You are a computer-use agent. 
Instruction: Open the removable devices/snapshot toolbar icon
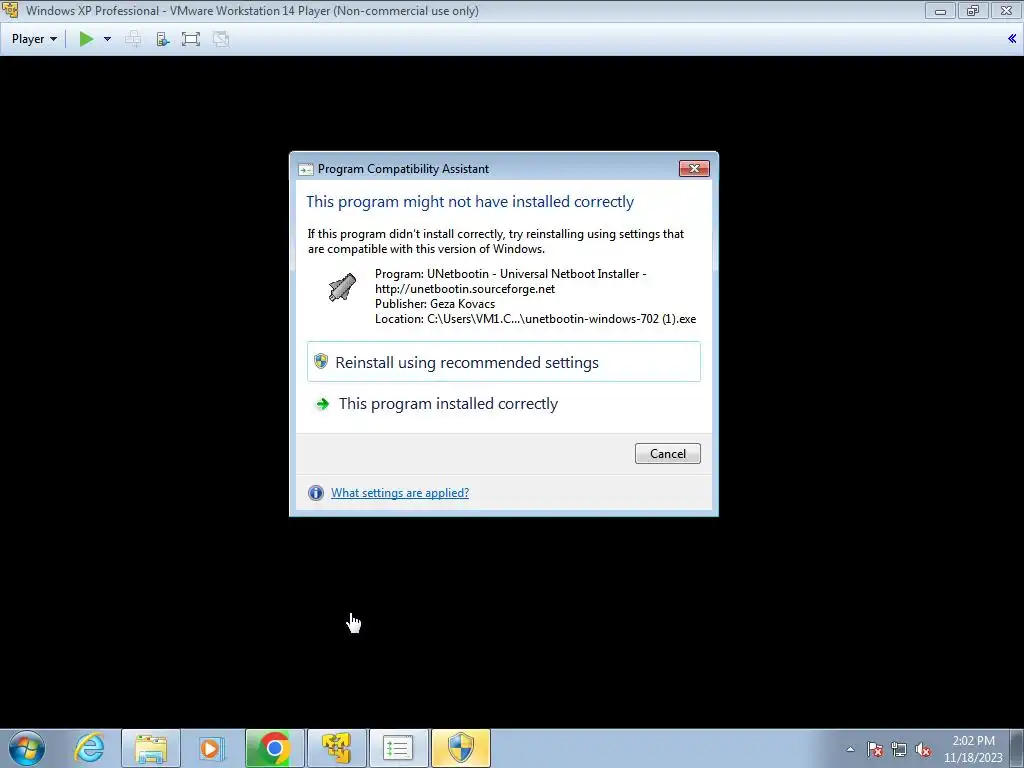coord(163,39)
